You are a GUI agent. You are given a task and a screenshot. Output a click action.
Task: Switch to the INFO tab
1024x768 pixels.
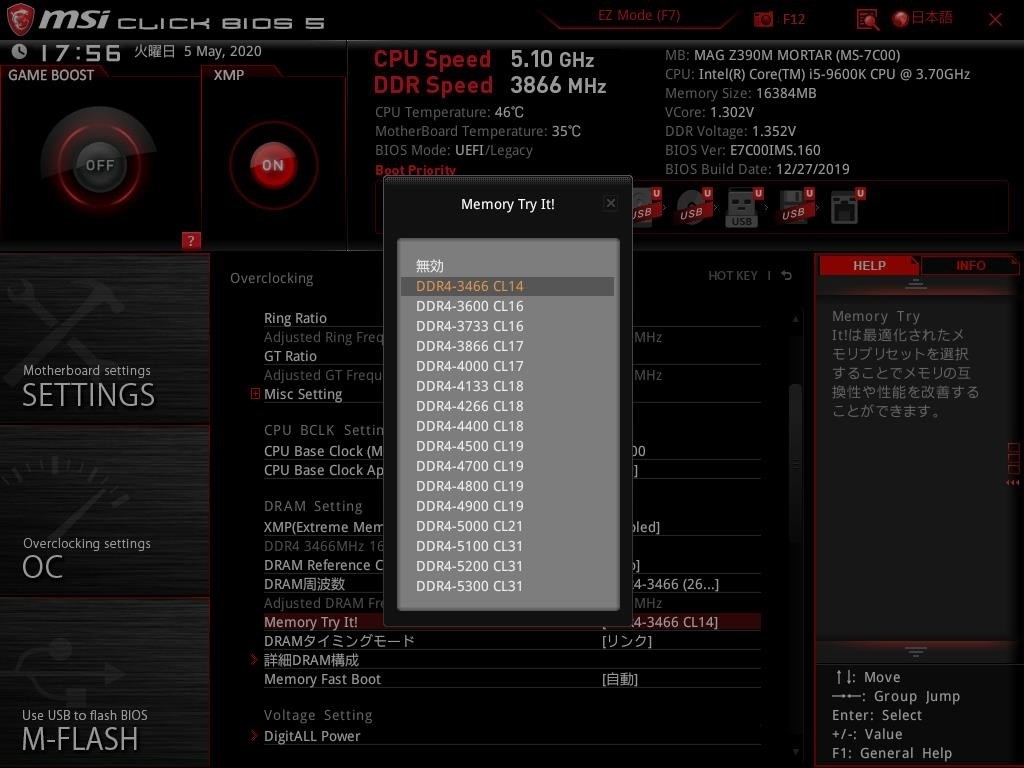tap(969, 265)
